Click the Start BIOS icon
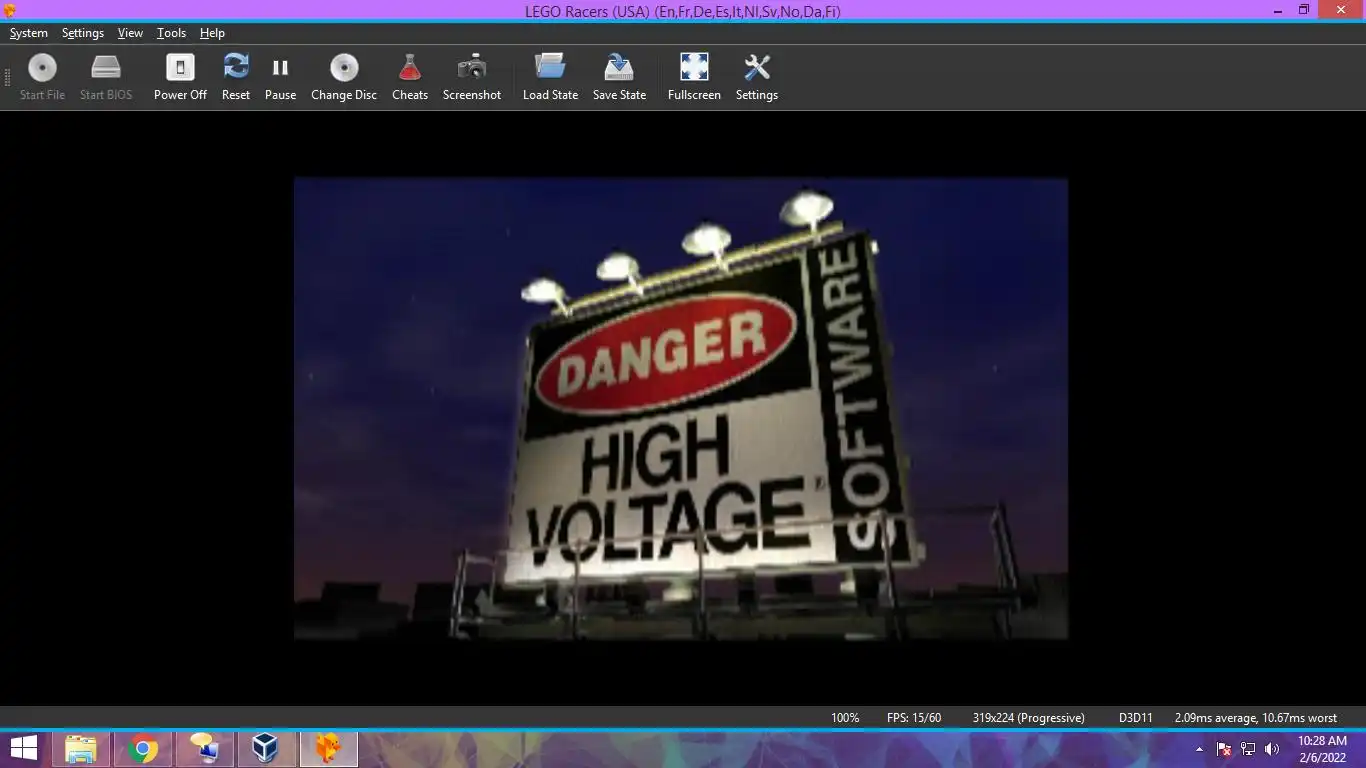1366x768 pixels. (106, 77)
